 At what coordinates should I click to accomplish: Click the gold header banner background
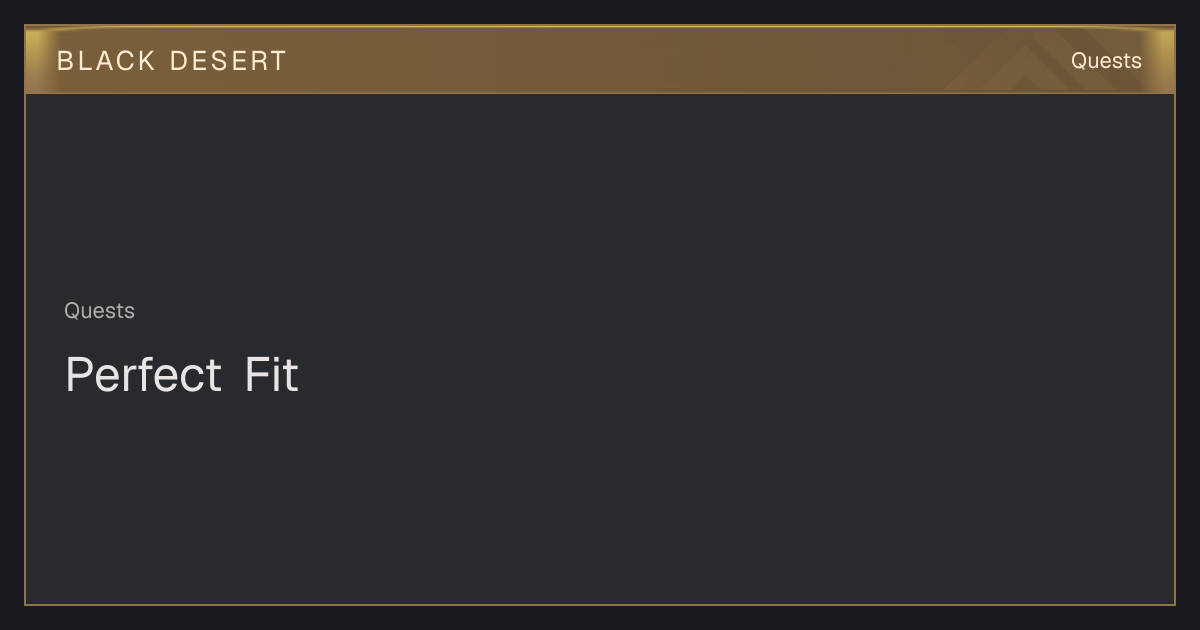pyautogui.click(x=600, y=60)
